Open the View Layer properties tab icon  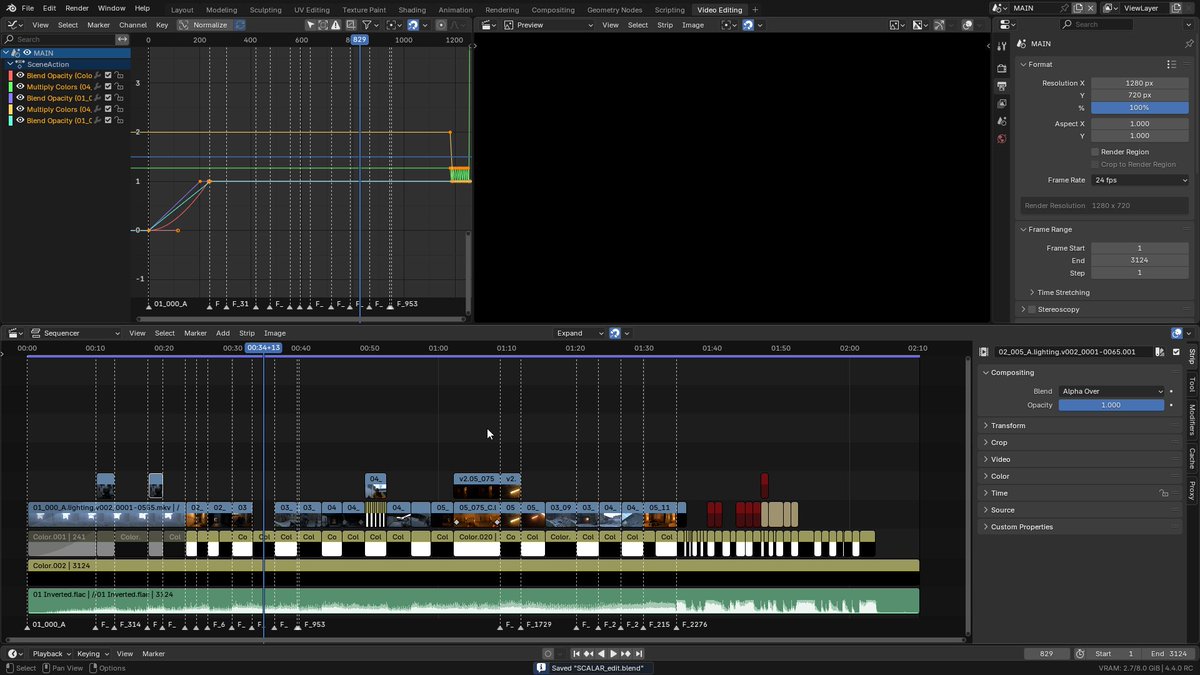pos(1002,103)
